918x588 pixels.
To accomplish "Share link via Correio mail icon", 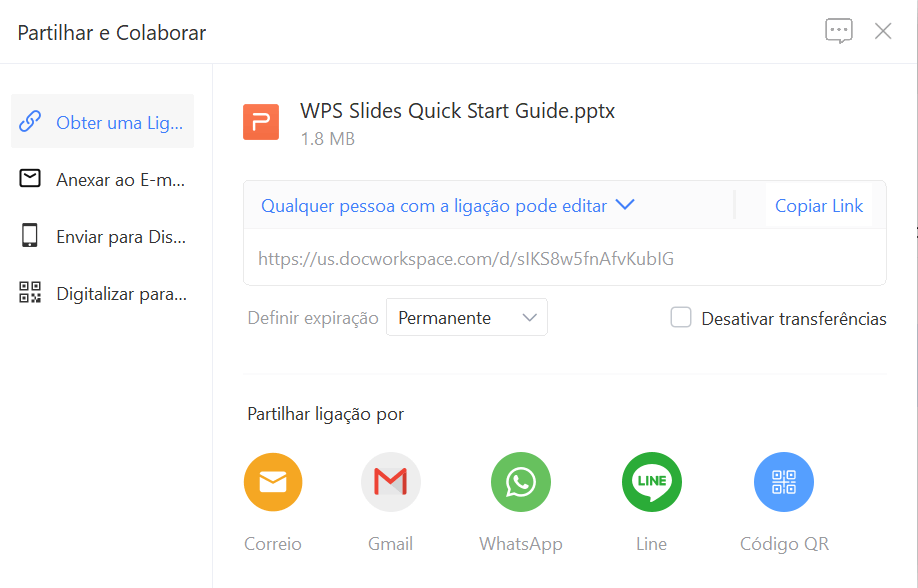I will pos(273,482).
